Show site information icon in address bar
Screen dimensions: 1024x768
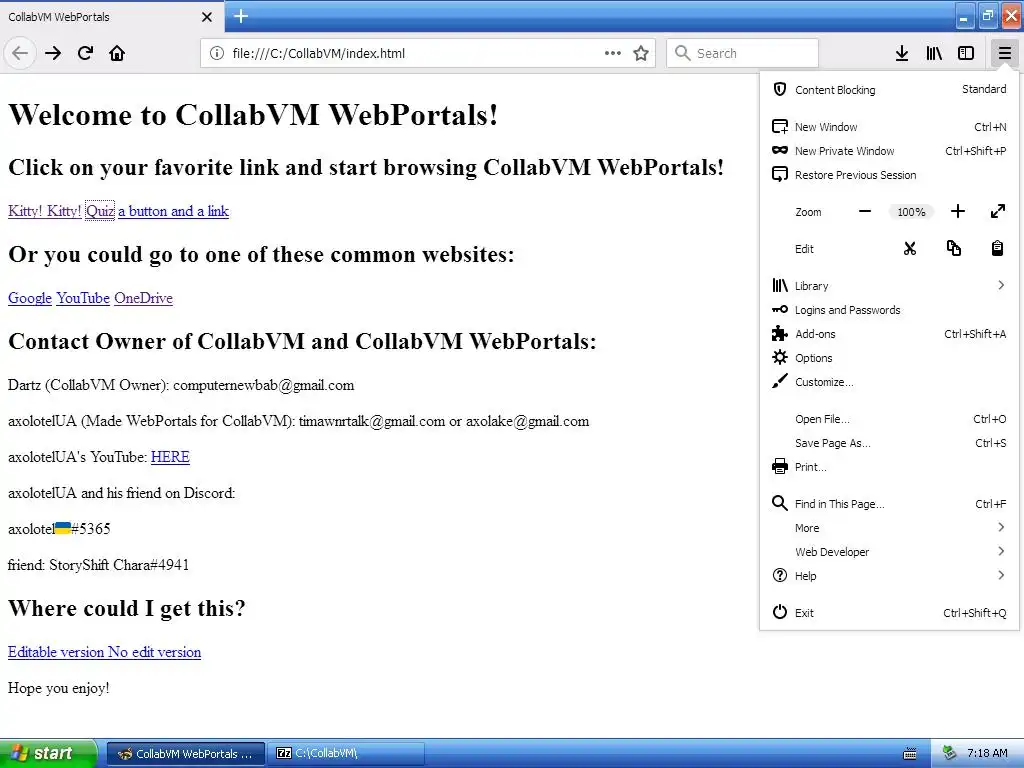[x=216, y=53]
